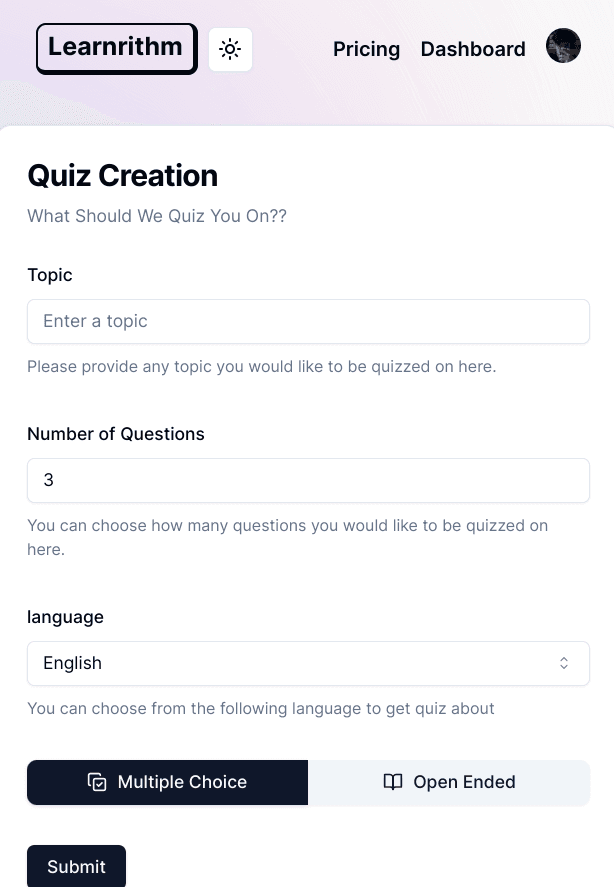Submit the quiz creation form
This screenshot has height=887, width=614.
tap(76, 866)
